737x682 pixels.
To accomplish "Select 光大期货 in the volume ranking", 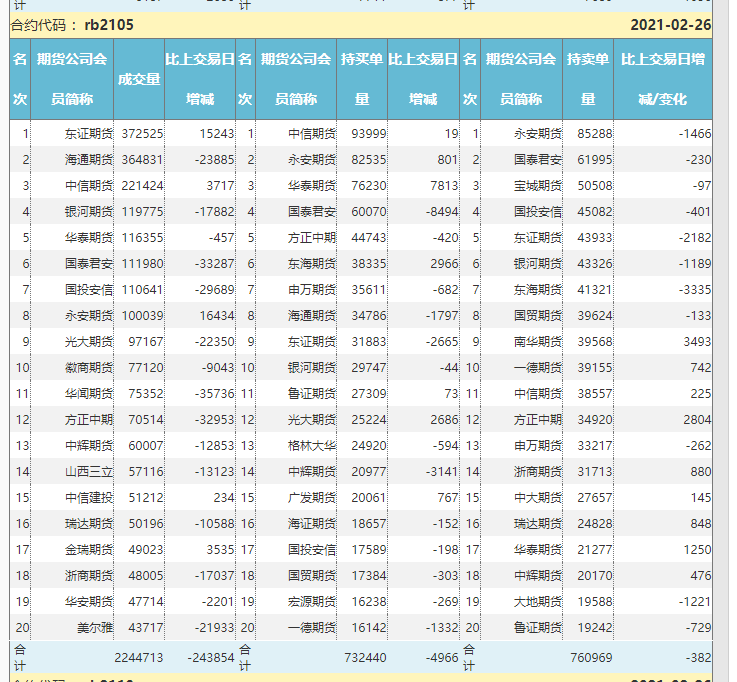I will (x=89, y=342).
